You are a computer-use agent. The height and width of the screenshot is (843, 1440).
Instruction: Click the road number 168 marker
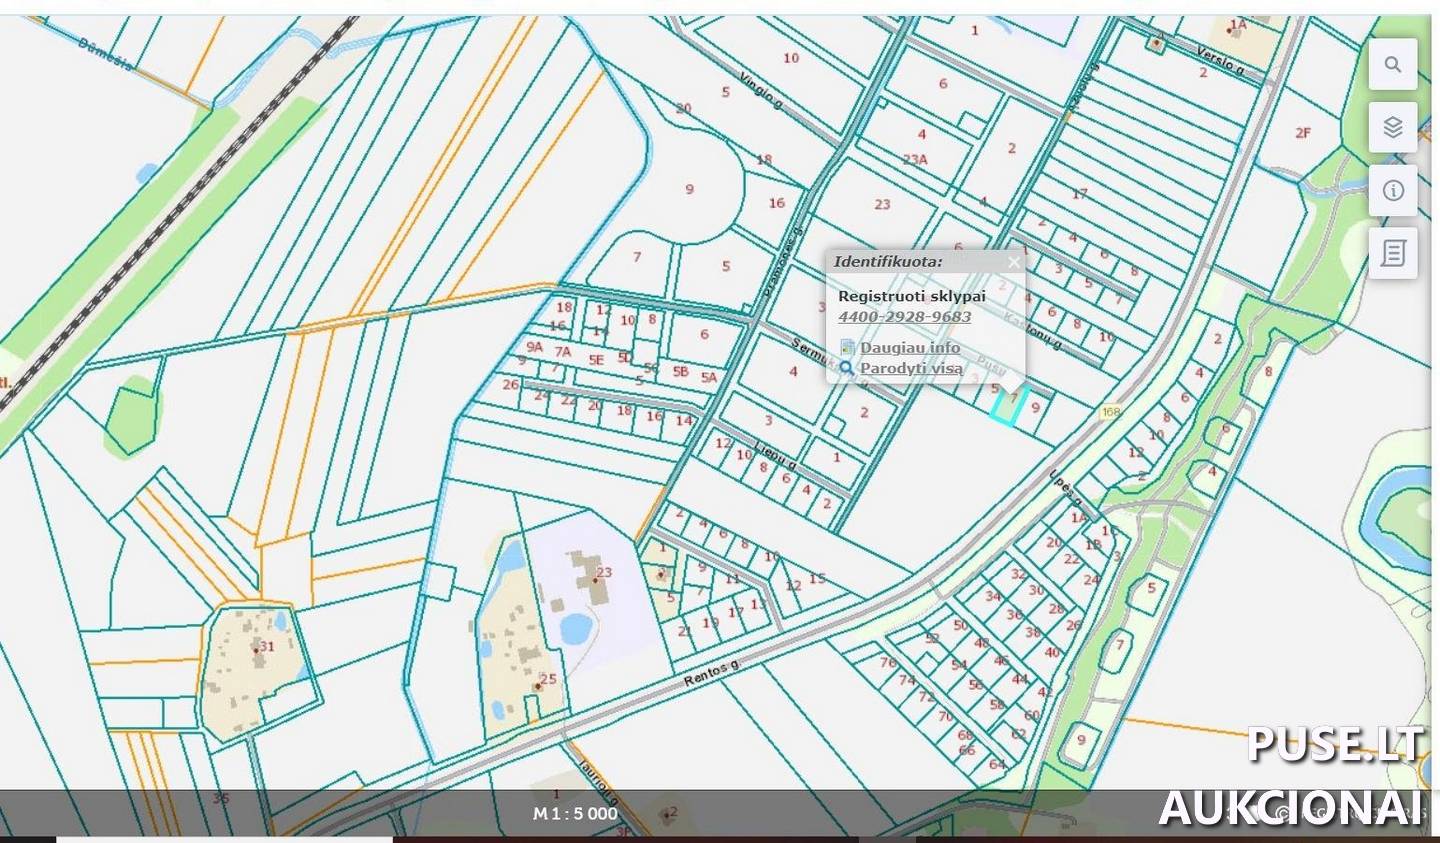point(1110,412)
